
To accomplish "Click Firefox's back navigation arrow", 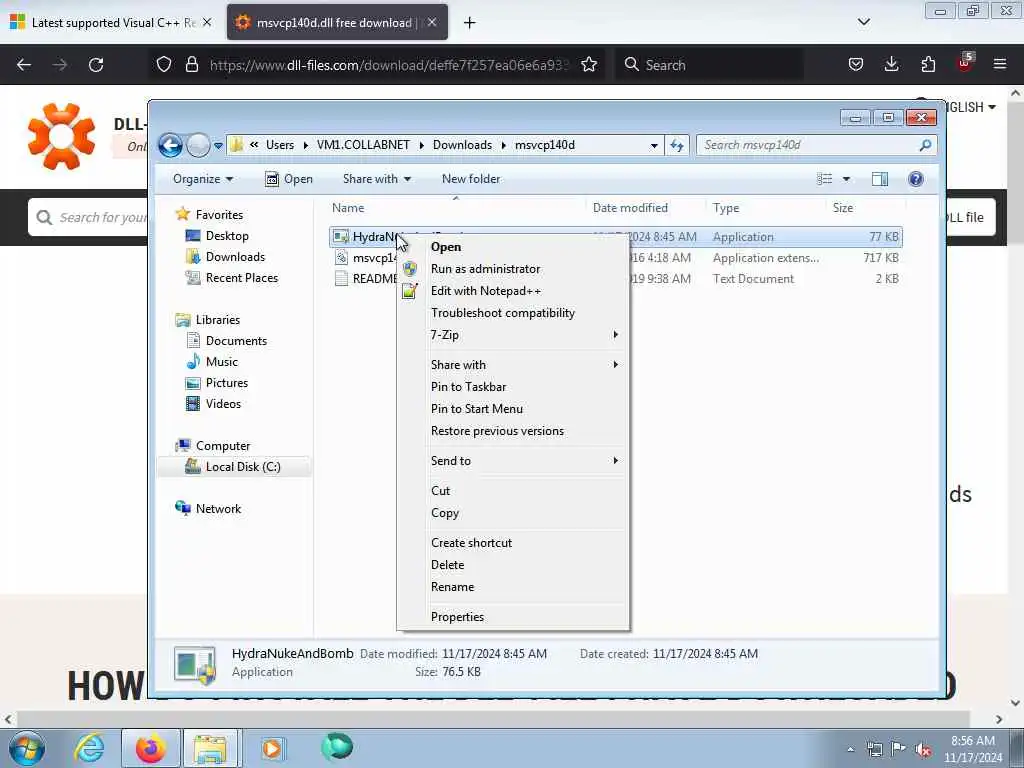I will [x=24, y=65].
